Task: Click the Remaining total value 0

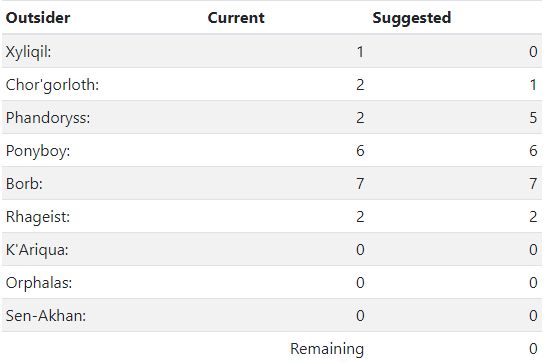Action: pyautogui.click(x=533, y=348)
